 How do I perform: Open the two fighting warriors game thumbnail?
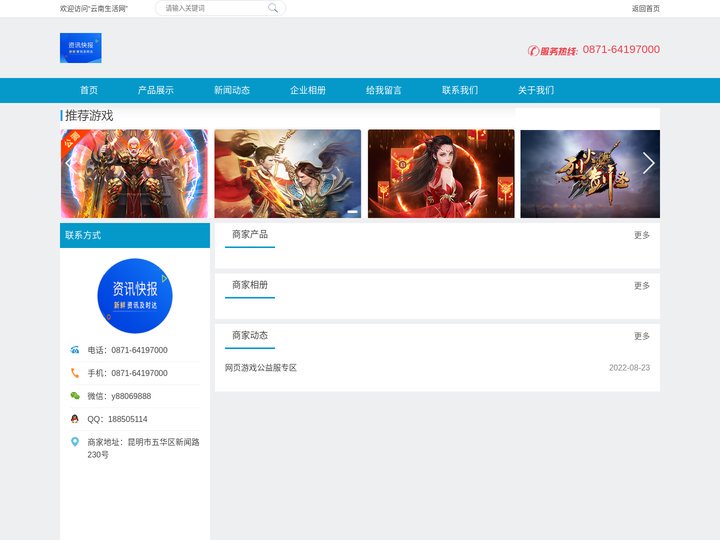pyautogui.click(x=287, y=174)
